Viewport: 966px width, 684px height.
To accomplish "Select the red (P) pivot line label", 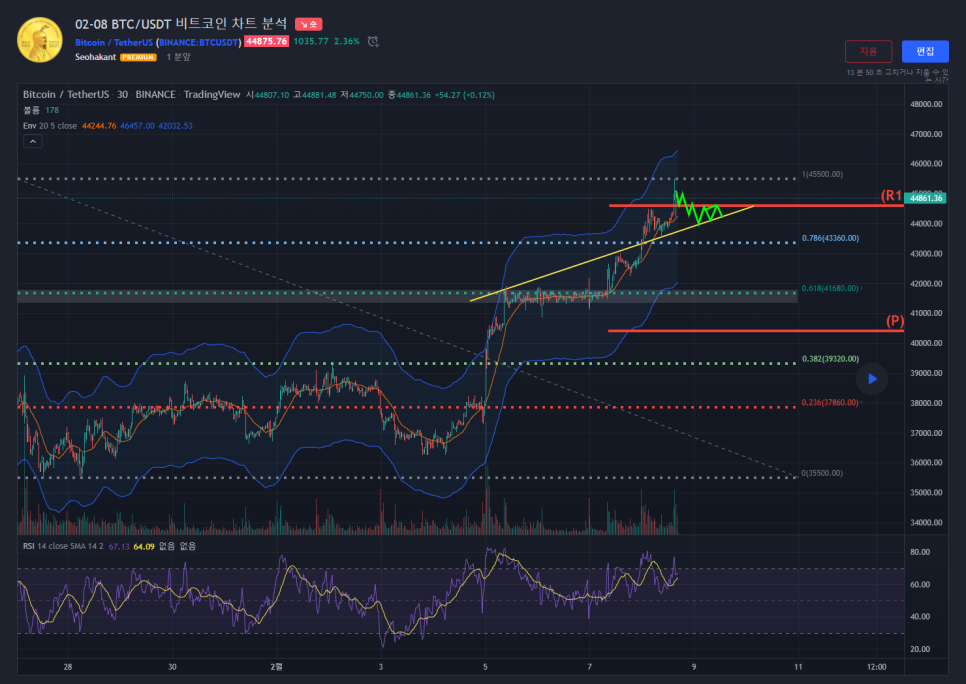I will pos(895,321).
